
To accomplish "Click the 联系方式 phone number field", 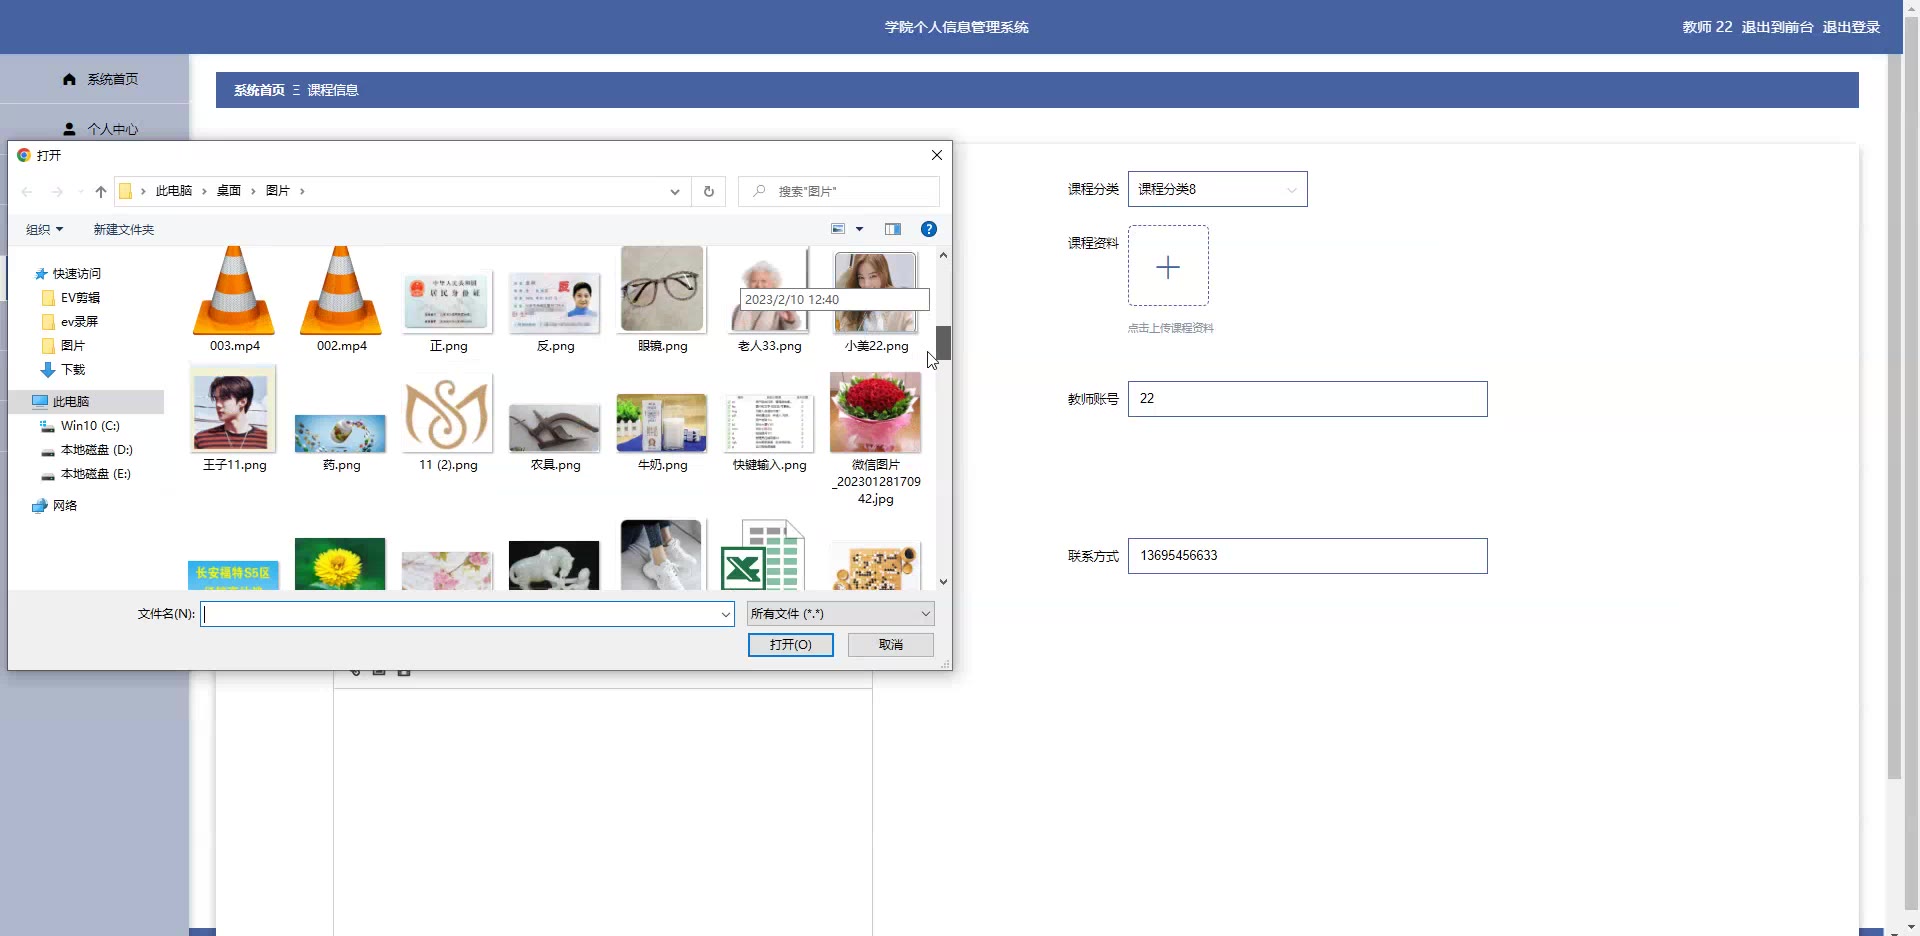I will pyautogui.click(x=1307, y=556).
